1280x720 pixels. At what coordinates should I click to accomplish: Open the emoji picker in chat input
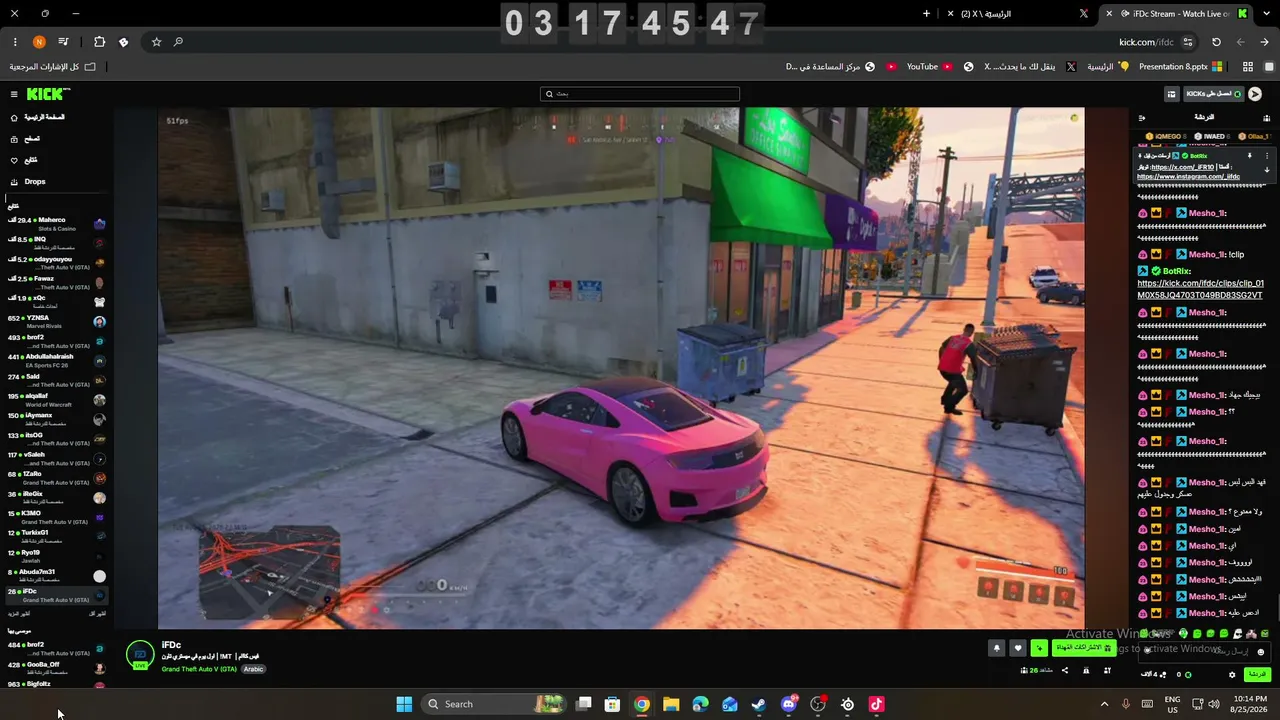tap(1260, 652)
